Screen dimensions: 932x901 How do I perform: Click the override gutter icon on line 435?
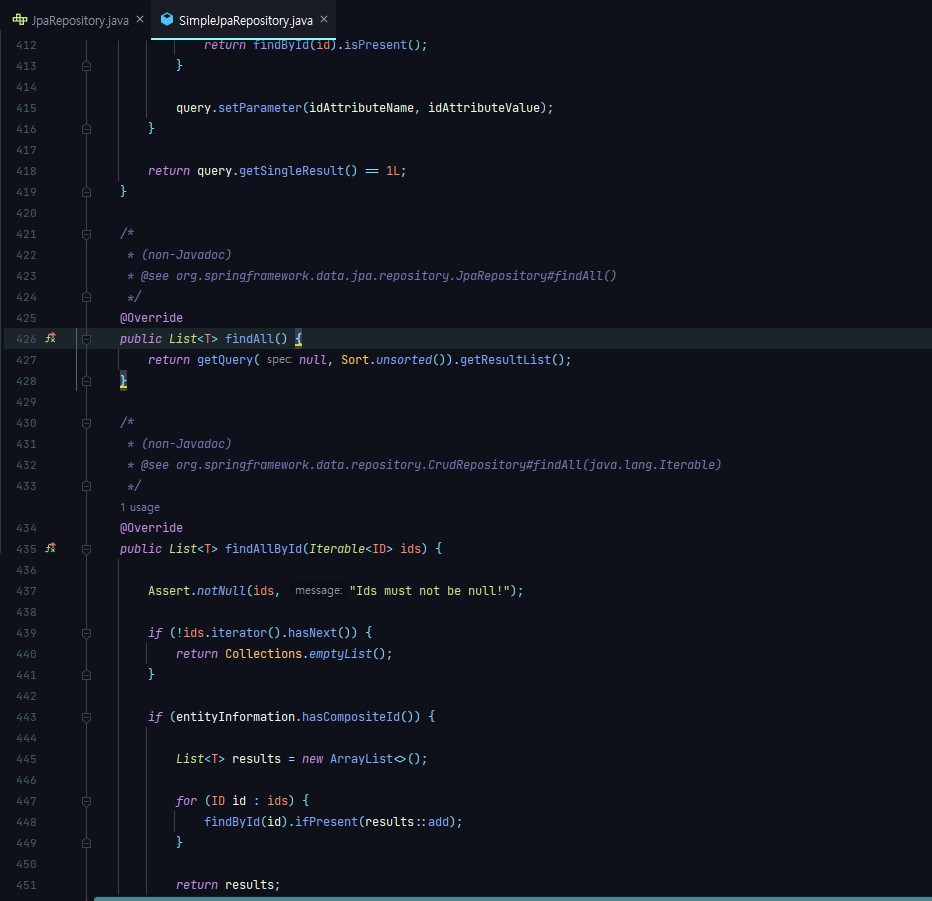coord(50,549)
